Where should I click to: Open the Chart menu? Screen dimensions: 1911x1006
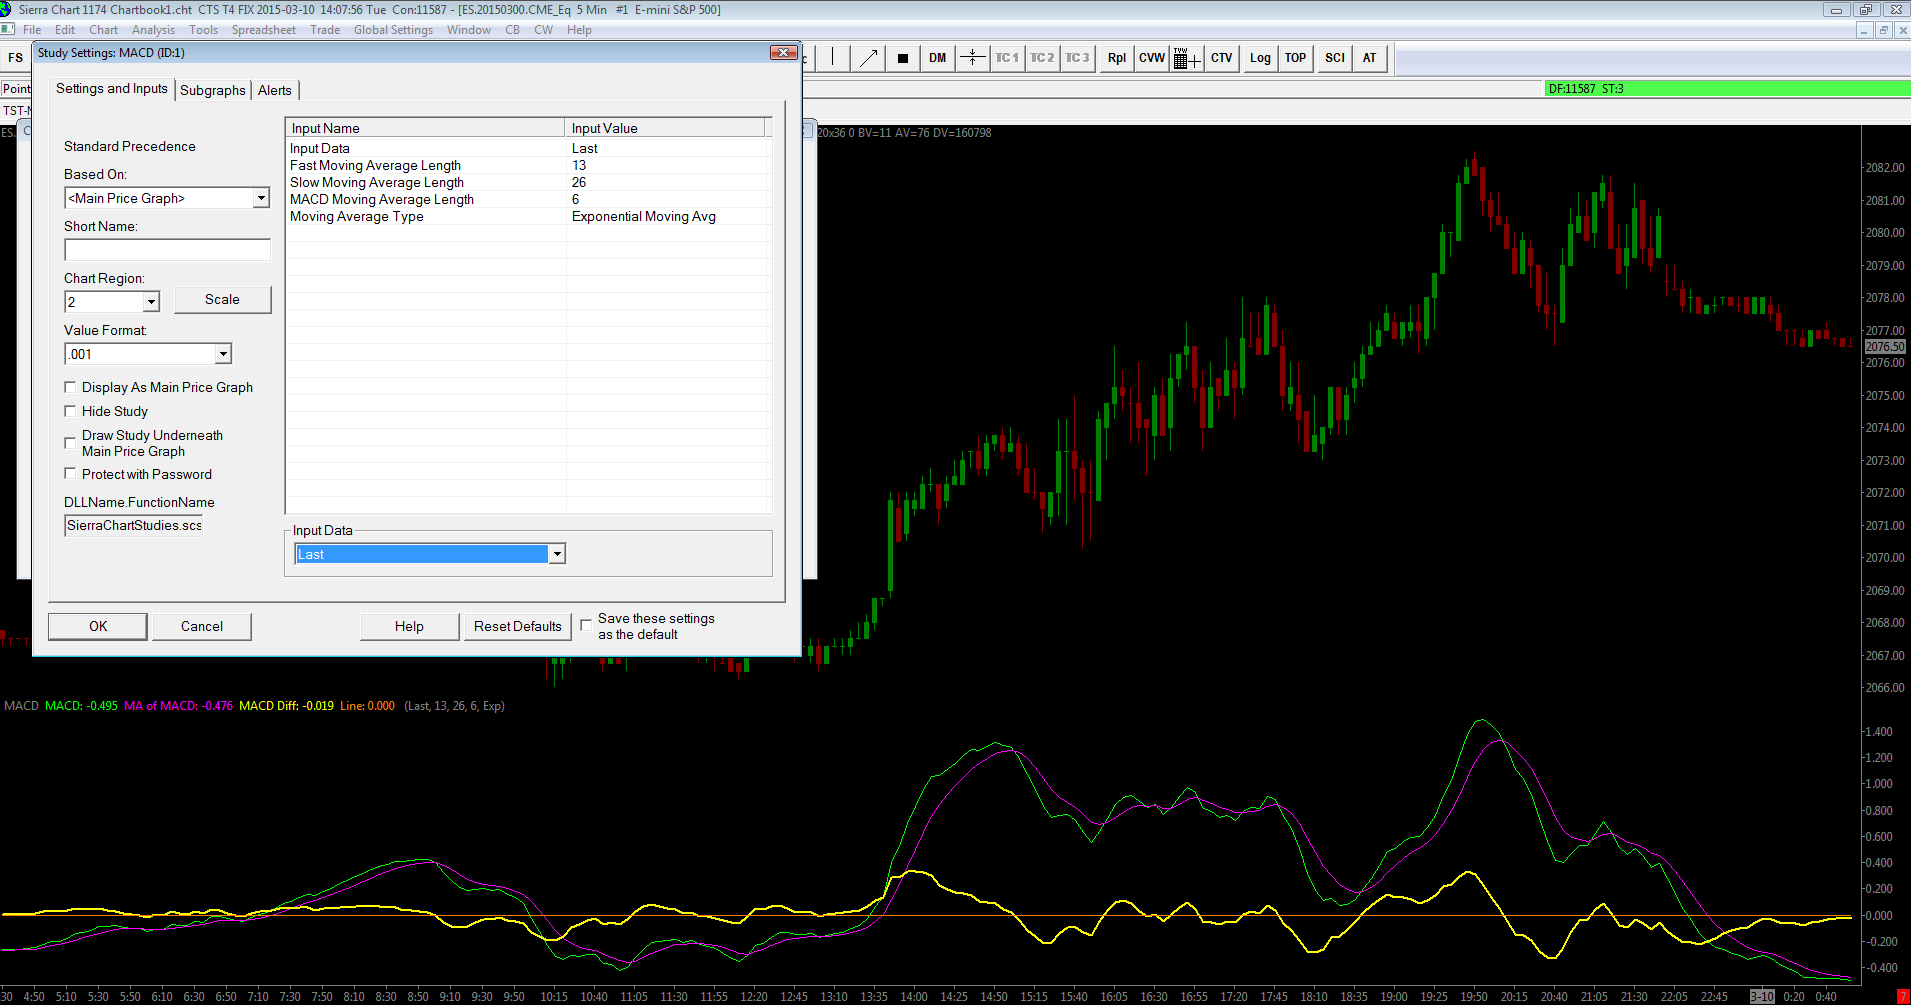click(103, 30)
